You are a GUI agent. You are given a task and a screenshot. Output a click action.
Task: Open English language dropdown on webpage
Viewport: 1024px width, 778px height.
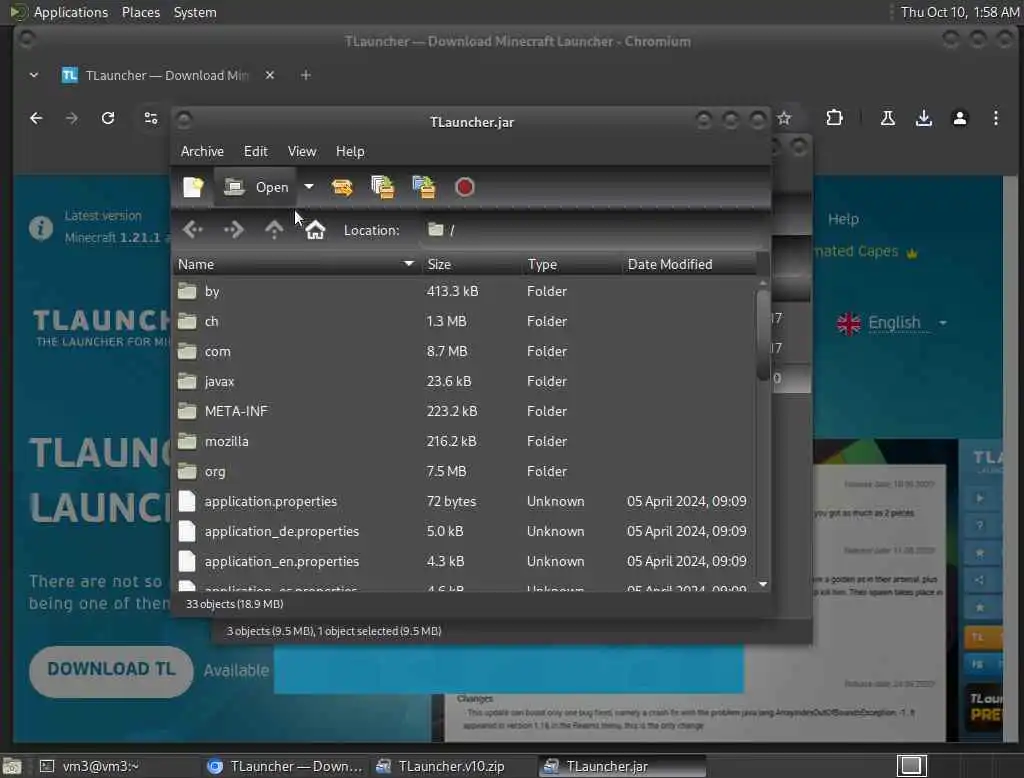pos(892,323)
